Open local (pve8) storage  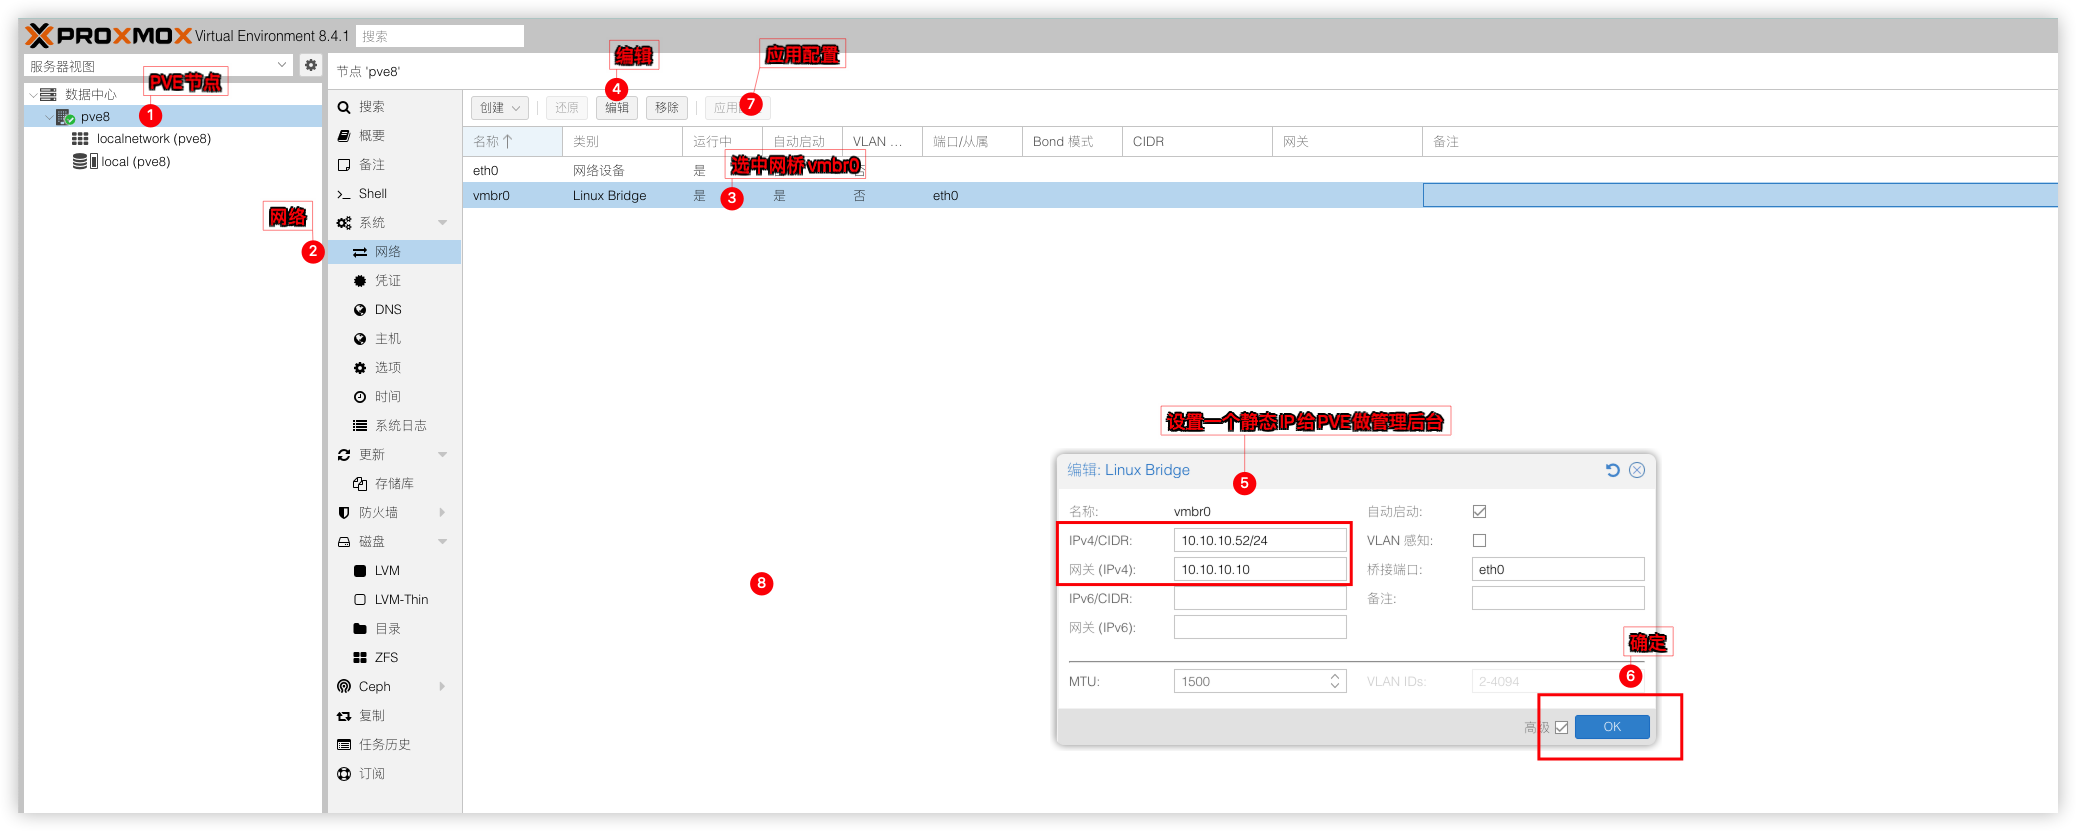coord(135,161)
